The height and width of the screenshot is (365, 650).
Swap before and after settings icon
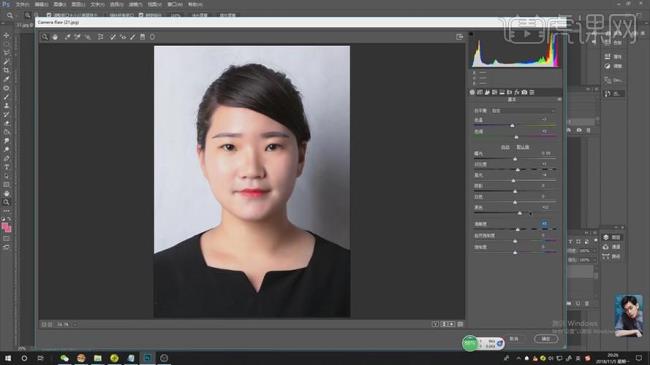tap(444, 324)
